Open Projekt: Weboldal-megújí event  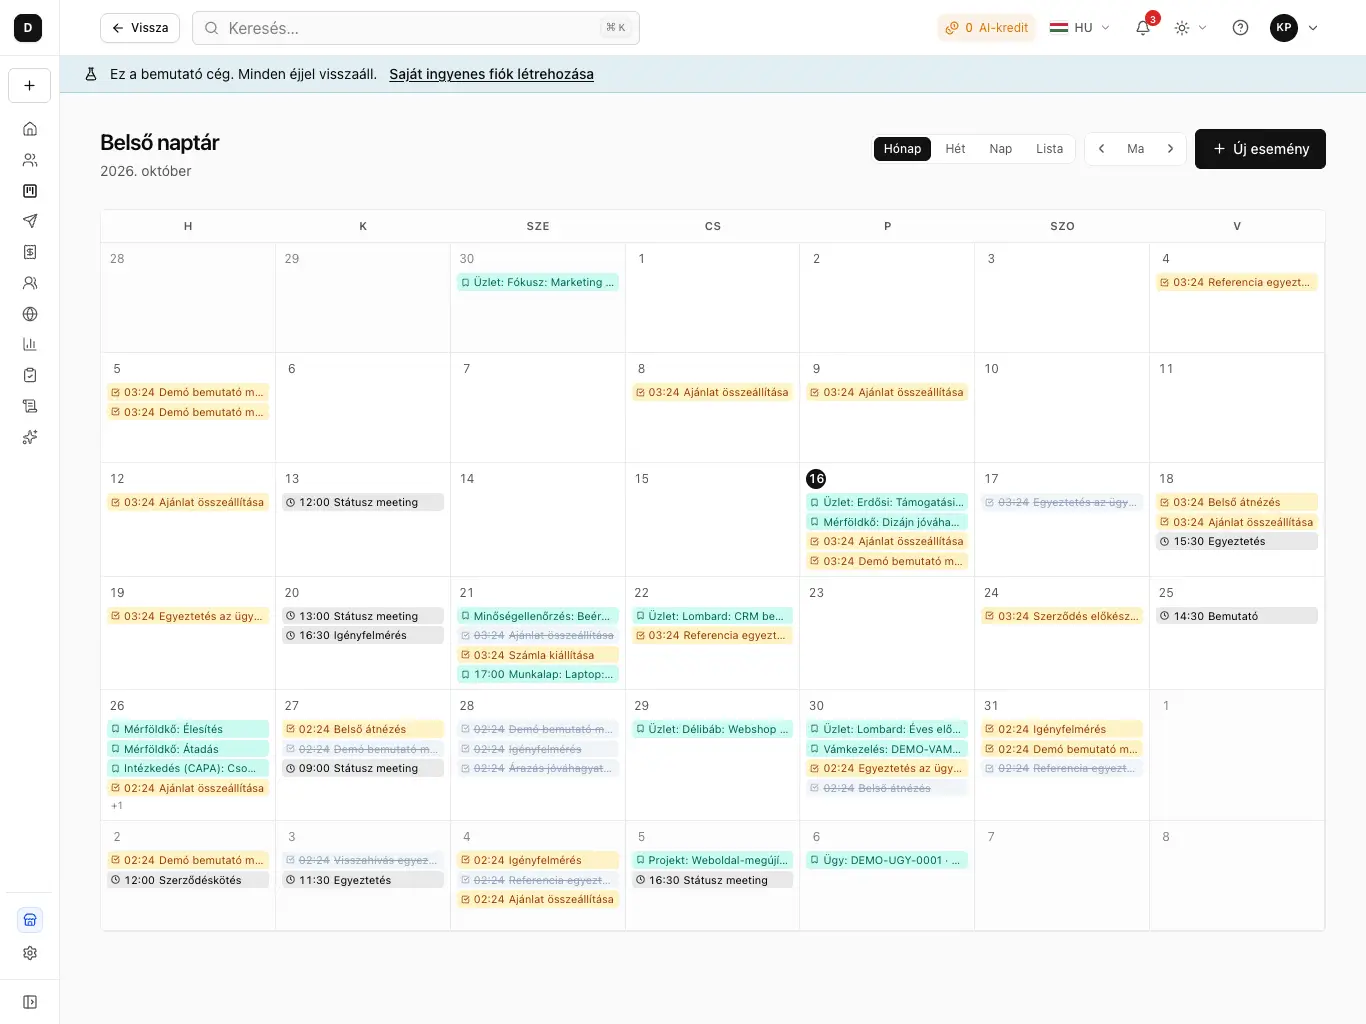click(712, 861)
